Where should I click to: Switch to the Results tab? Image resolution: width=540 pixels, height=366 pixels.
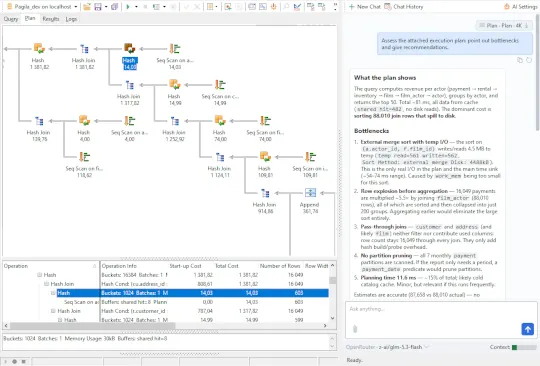(51, 19)
